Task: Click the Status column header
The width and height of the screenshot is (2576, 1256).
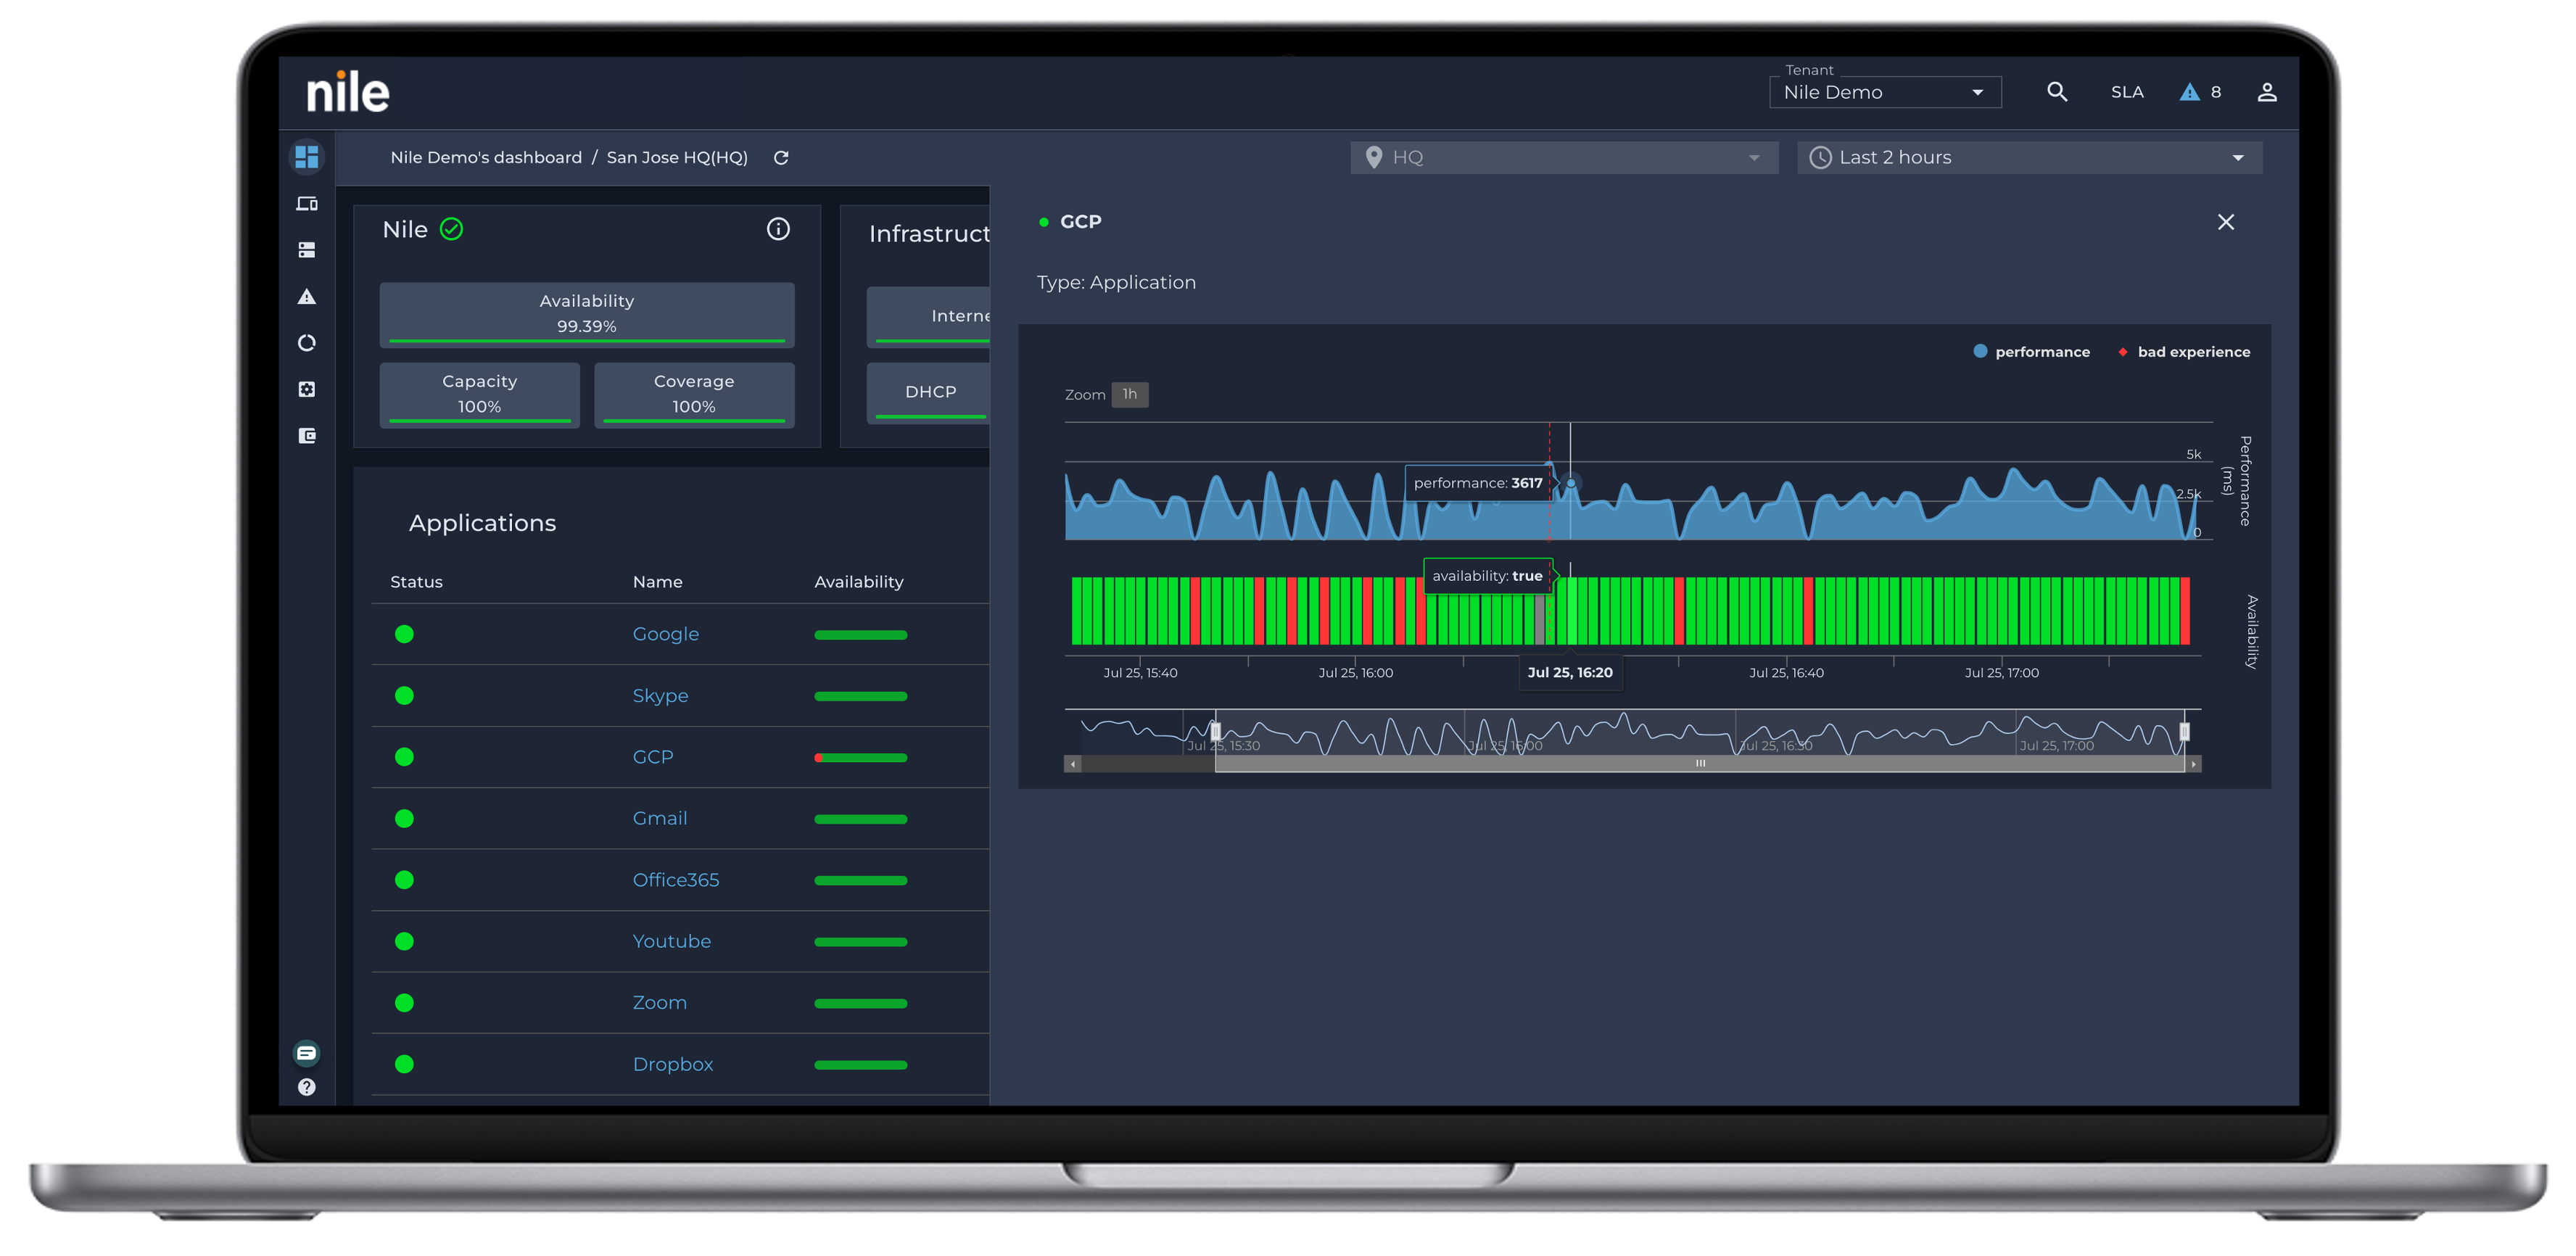Action: (x=416, y=582)
